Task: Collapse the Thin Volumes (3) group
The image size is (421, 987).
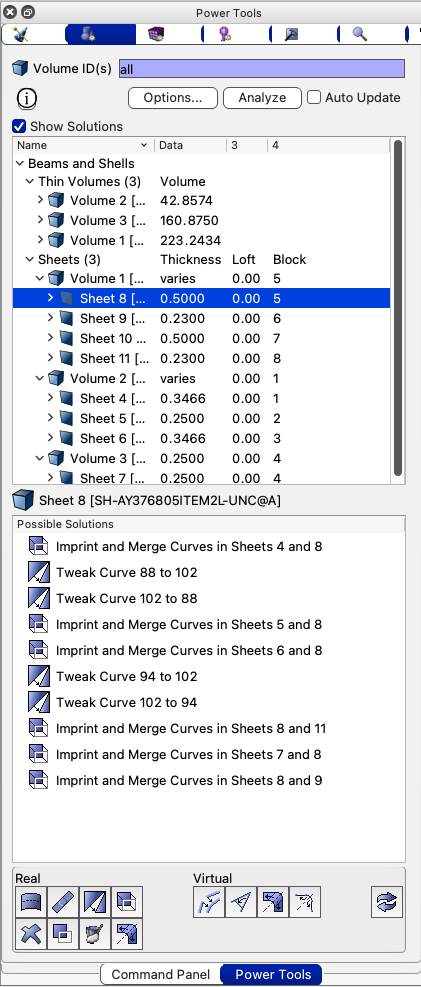Action: click(x=29, y=181)
